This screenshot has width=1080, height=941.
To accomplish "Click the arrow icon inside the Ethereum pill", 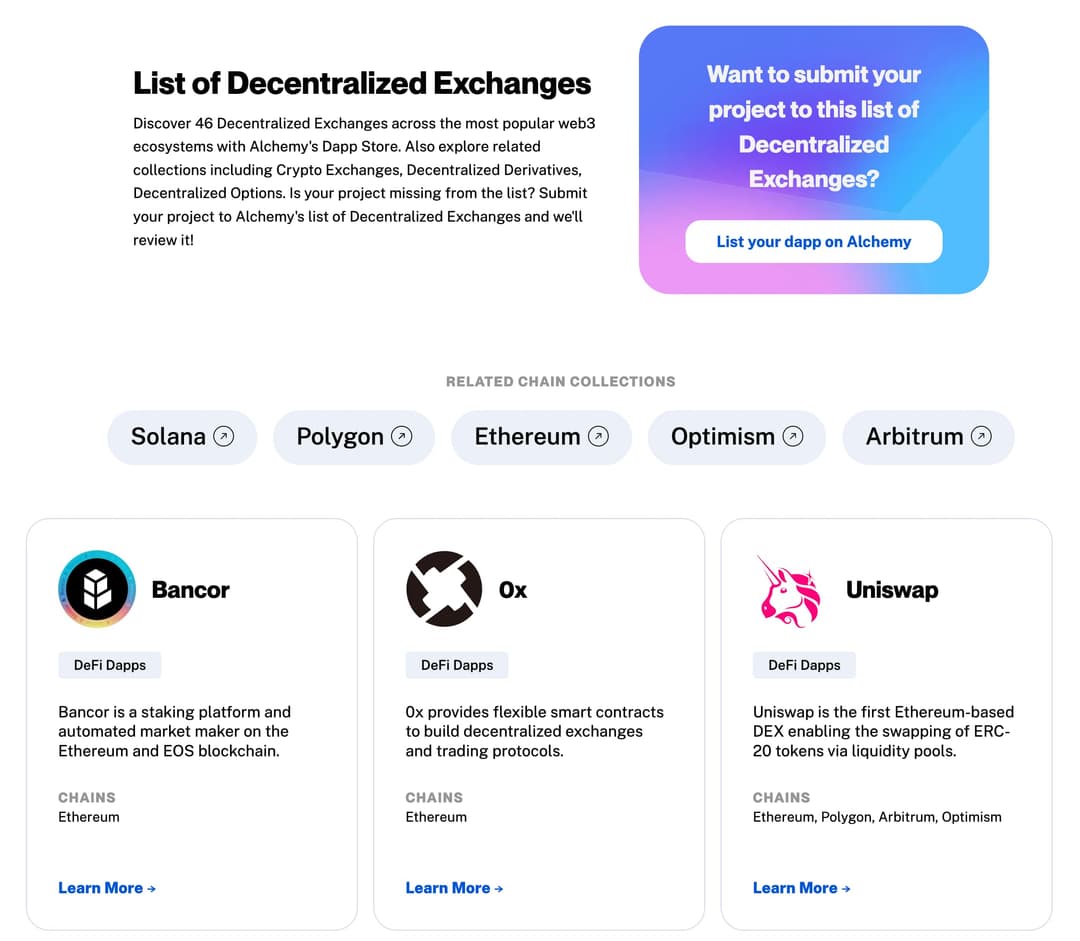I will pos(598,436).
